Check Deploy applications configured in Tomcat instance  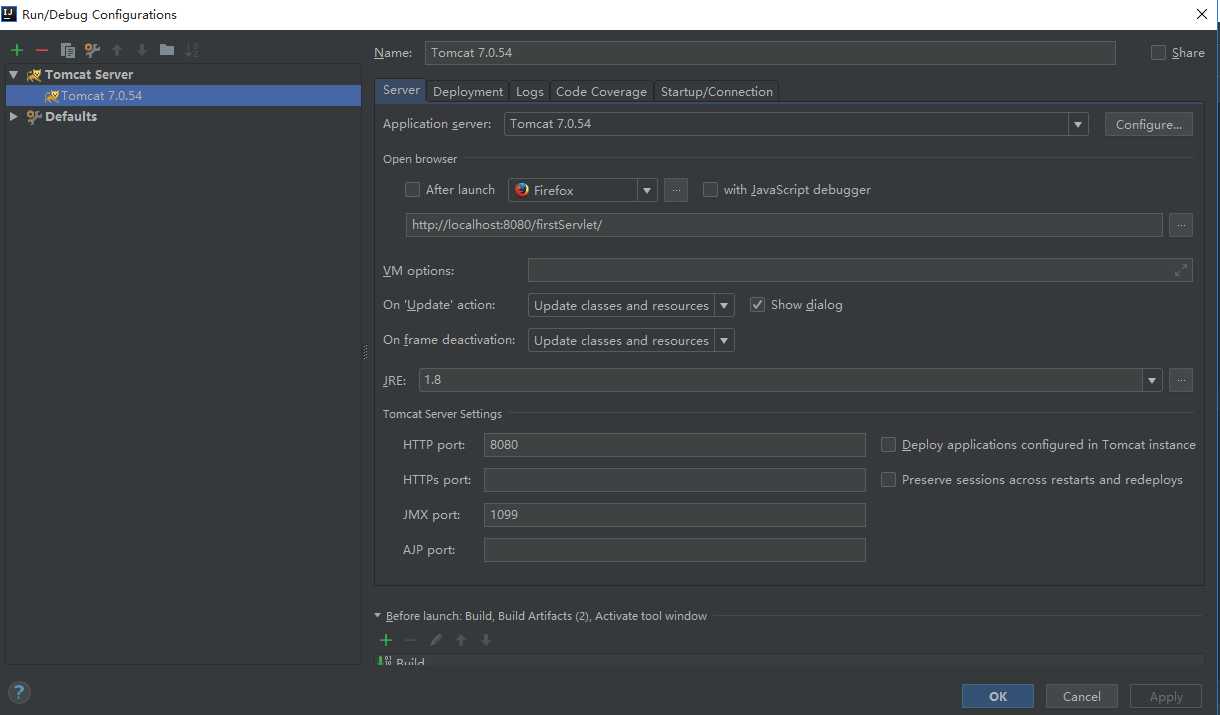tap(888, 445)
